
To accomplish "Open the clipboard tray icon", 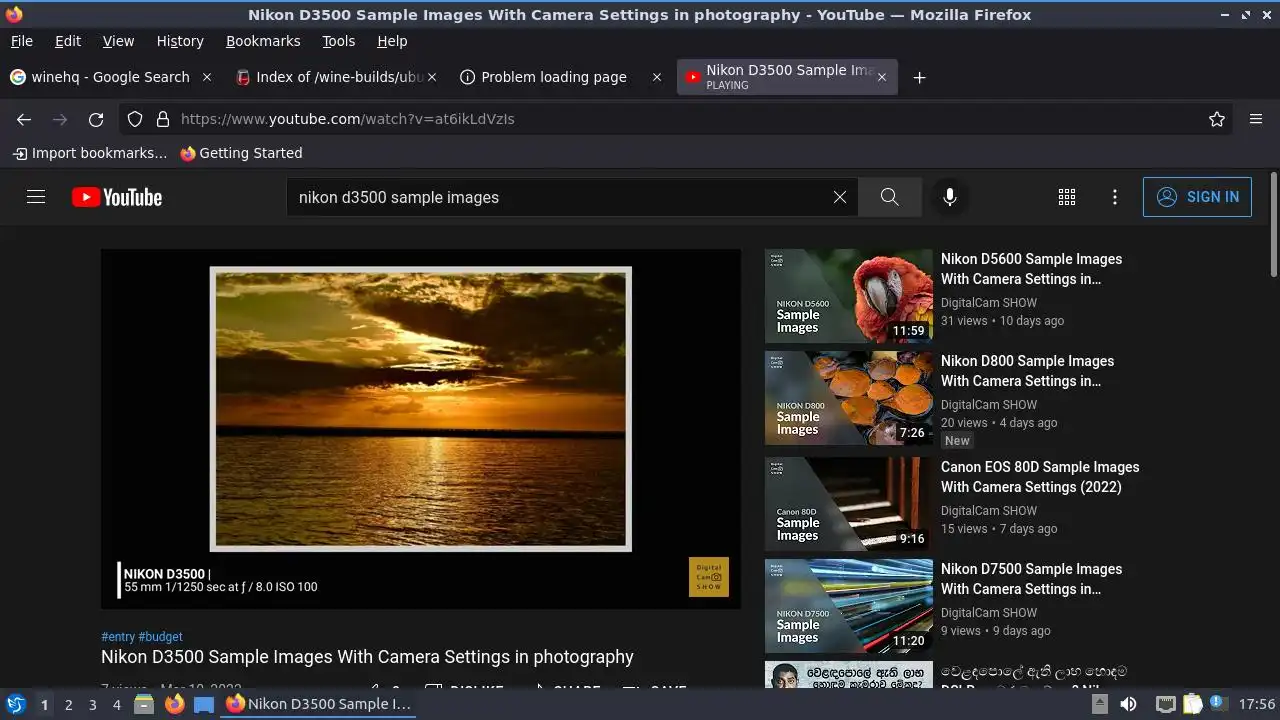I will pyautogui.click(x=1192, y=704).
